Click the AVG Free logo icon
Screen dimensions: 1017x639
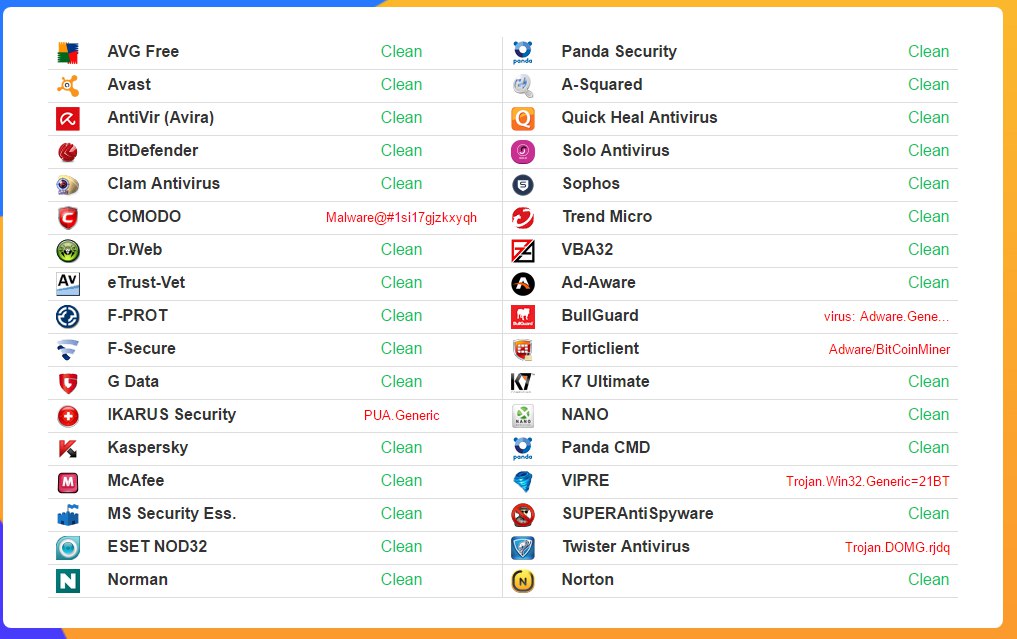68,52
